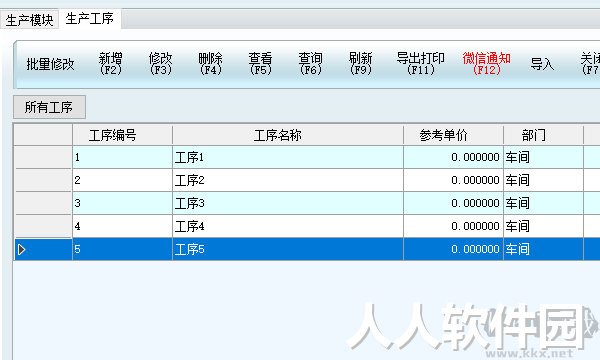Click 工序编号 cell with value 5

[122, 249]
